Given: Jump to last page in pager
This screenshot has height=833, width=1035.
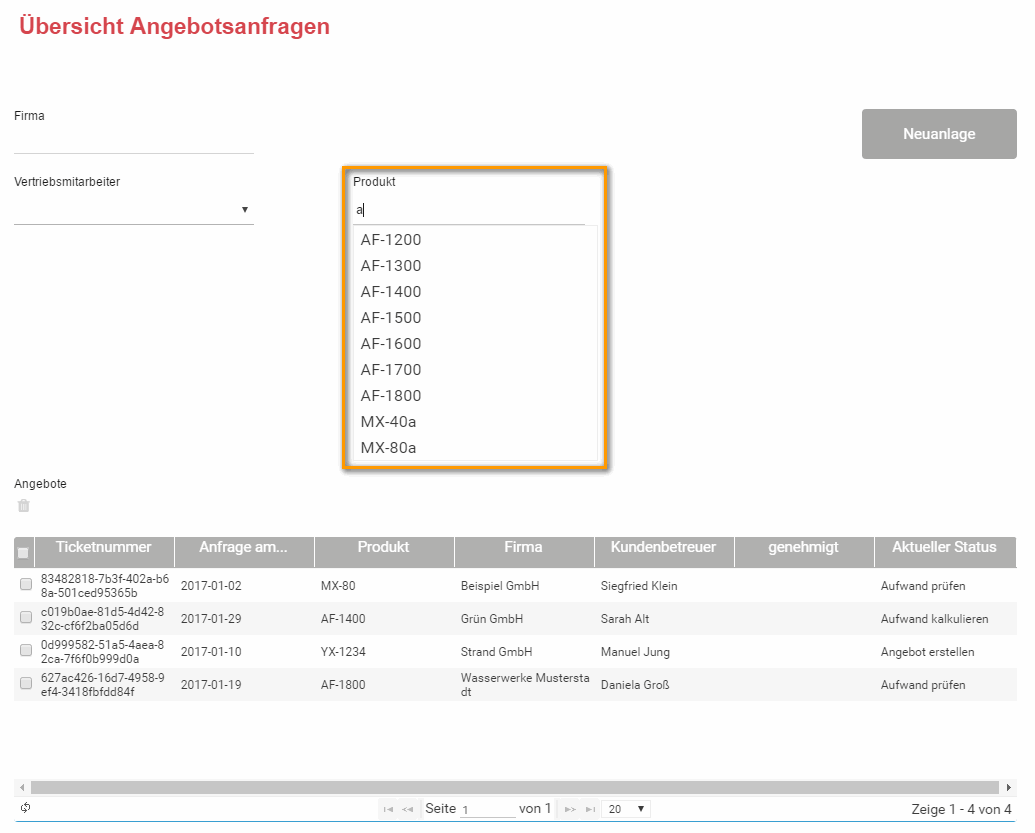Looking at the screenshot, I should (x=590, y=809).
